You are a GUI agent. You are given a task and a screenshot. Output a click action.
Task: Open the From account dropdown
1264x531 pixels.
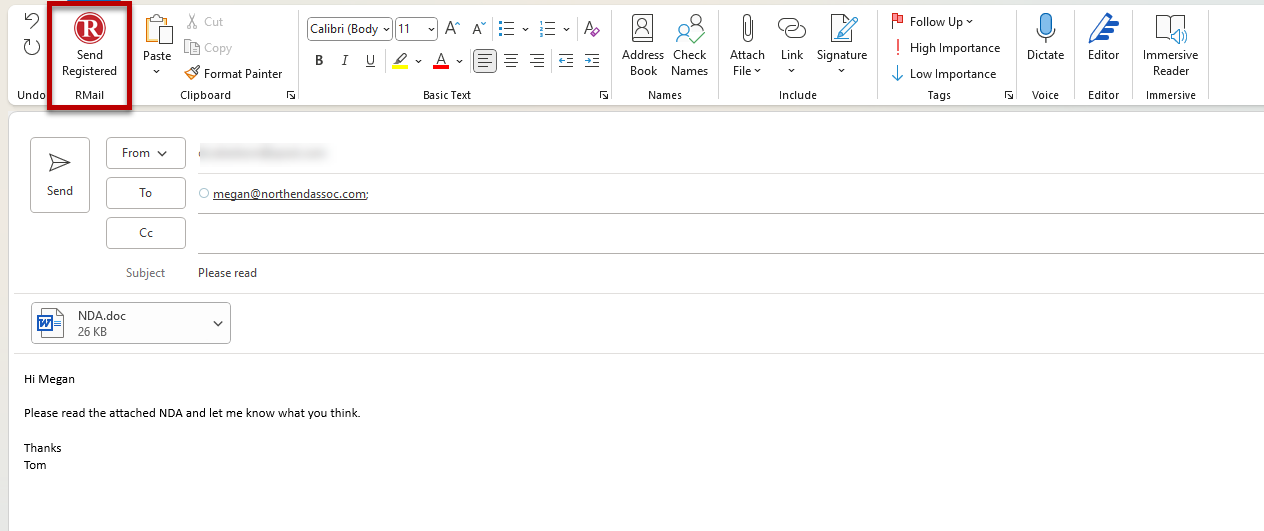[x=146, y=153]
